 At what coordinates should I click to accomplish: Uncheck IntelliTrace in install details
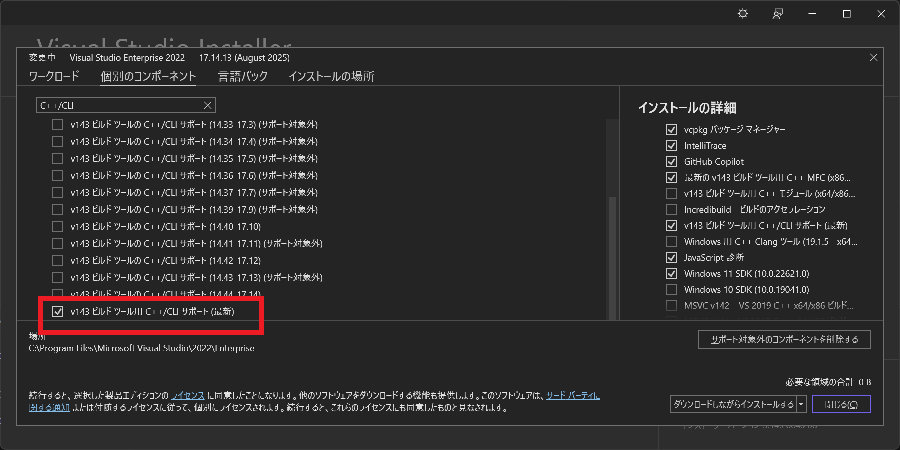pyautogui.click(x=671, y=146)
